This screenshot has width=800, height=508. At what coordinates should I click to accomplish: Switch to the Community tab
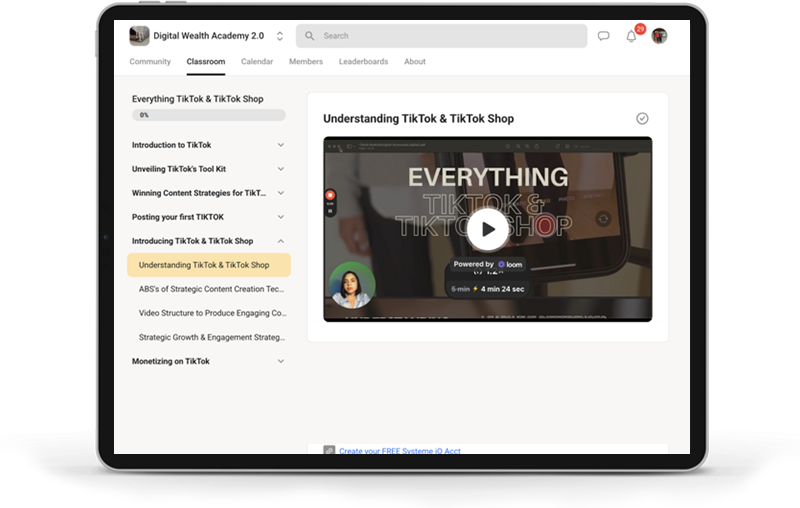pyautogui.click(x=150, y=62)
